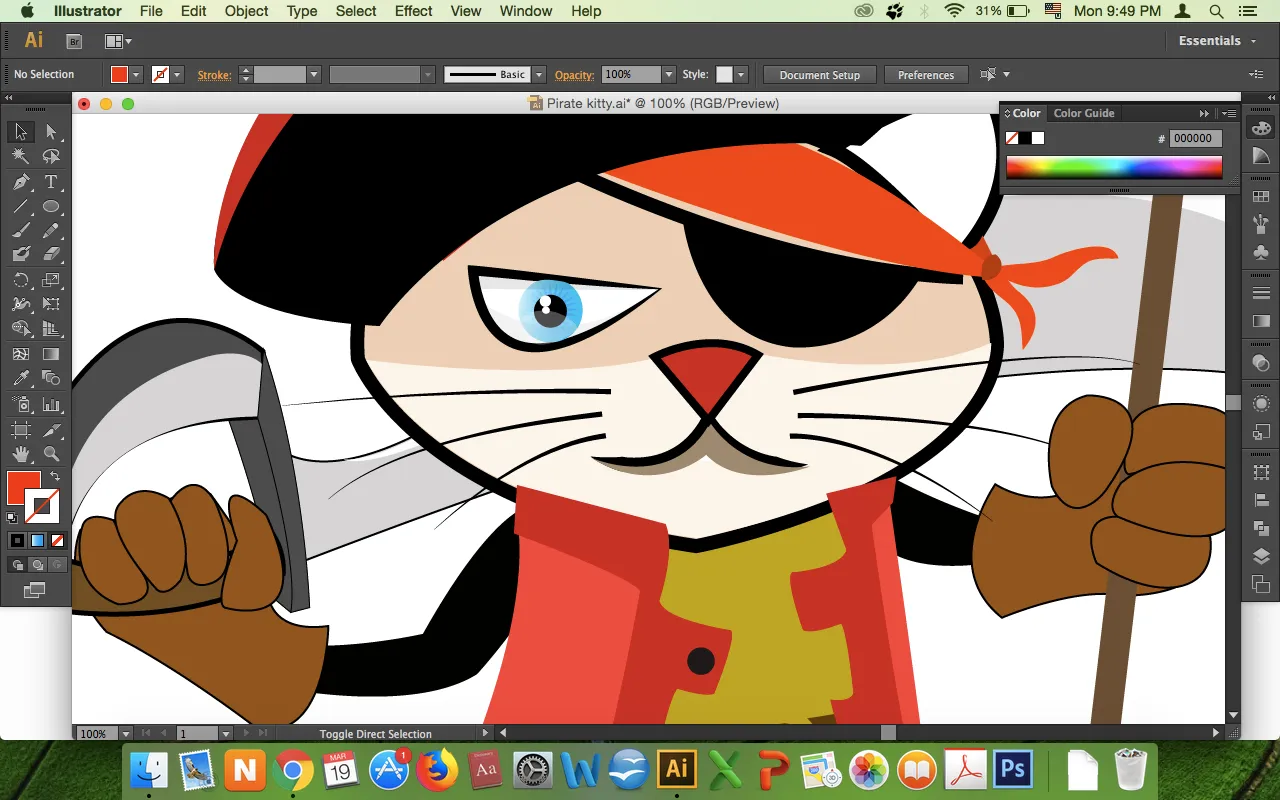
Task: Change the screen mode button
Action: 35,591
